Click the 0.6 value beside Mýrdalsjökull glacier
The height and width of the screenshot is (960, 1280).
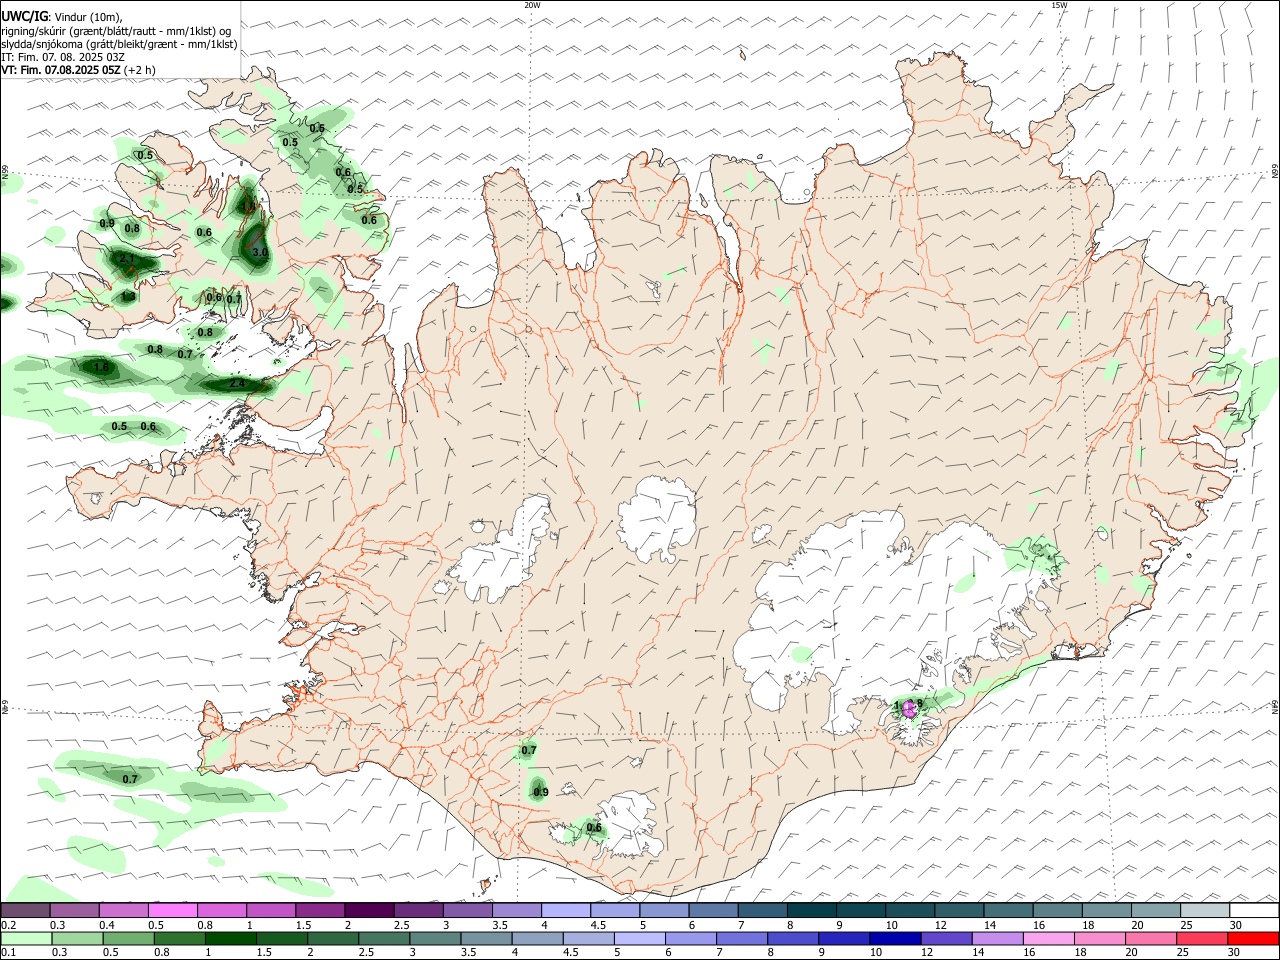tap(594, 828)
